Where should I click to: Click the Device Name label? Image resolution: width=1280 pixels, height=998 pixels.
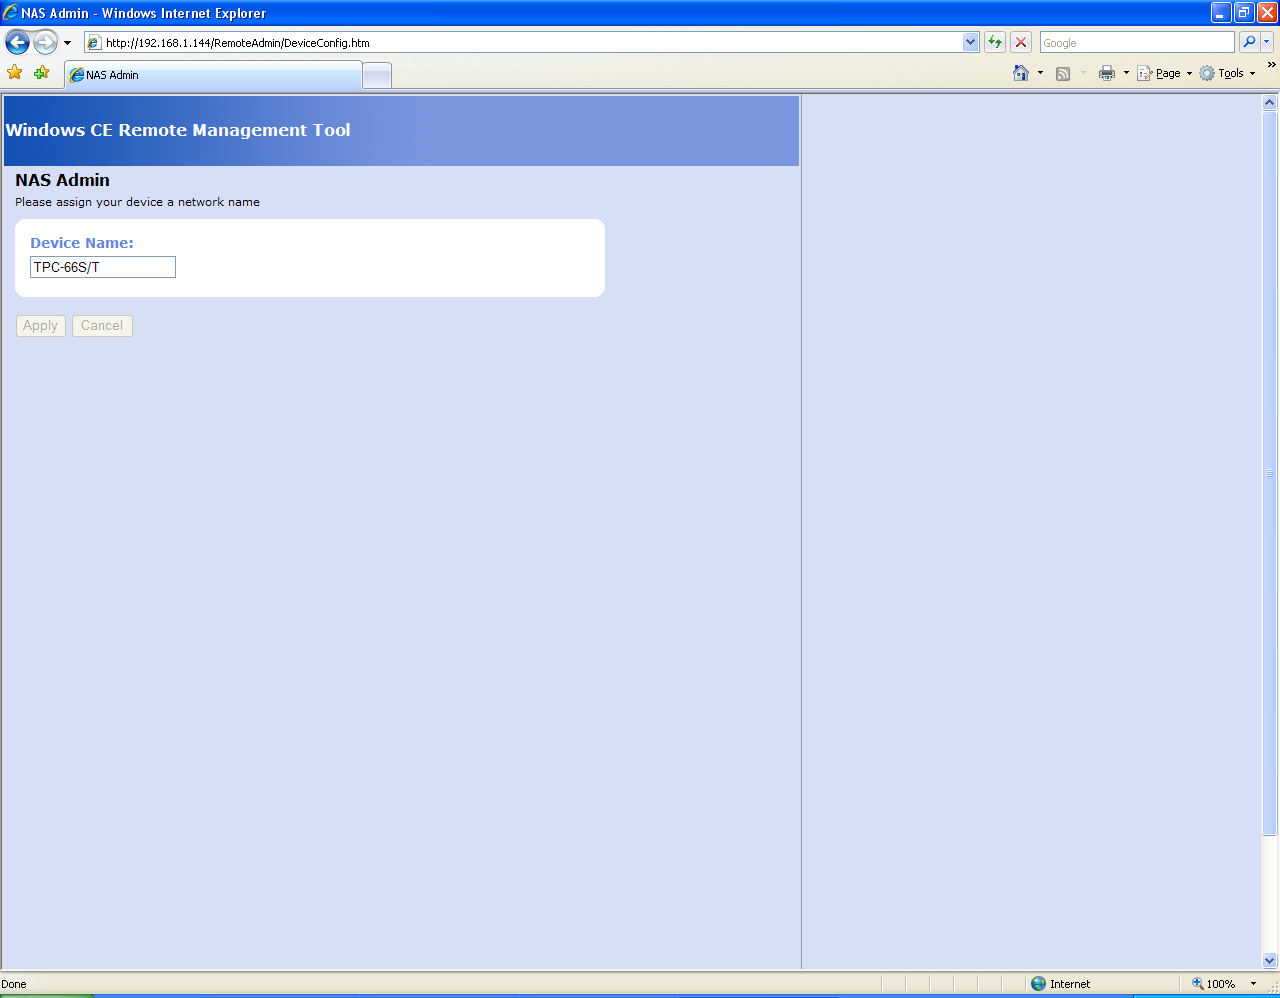click(82, 243)
